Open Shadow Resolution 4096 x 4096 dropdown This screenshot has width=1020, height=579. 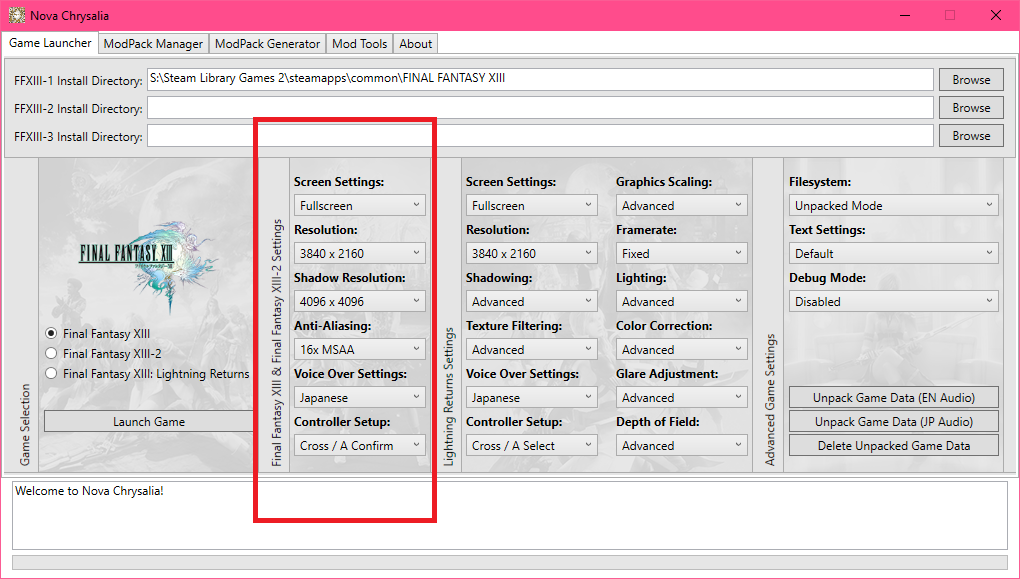(360, 302)
